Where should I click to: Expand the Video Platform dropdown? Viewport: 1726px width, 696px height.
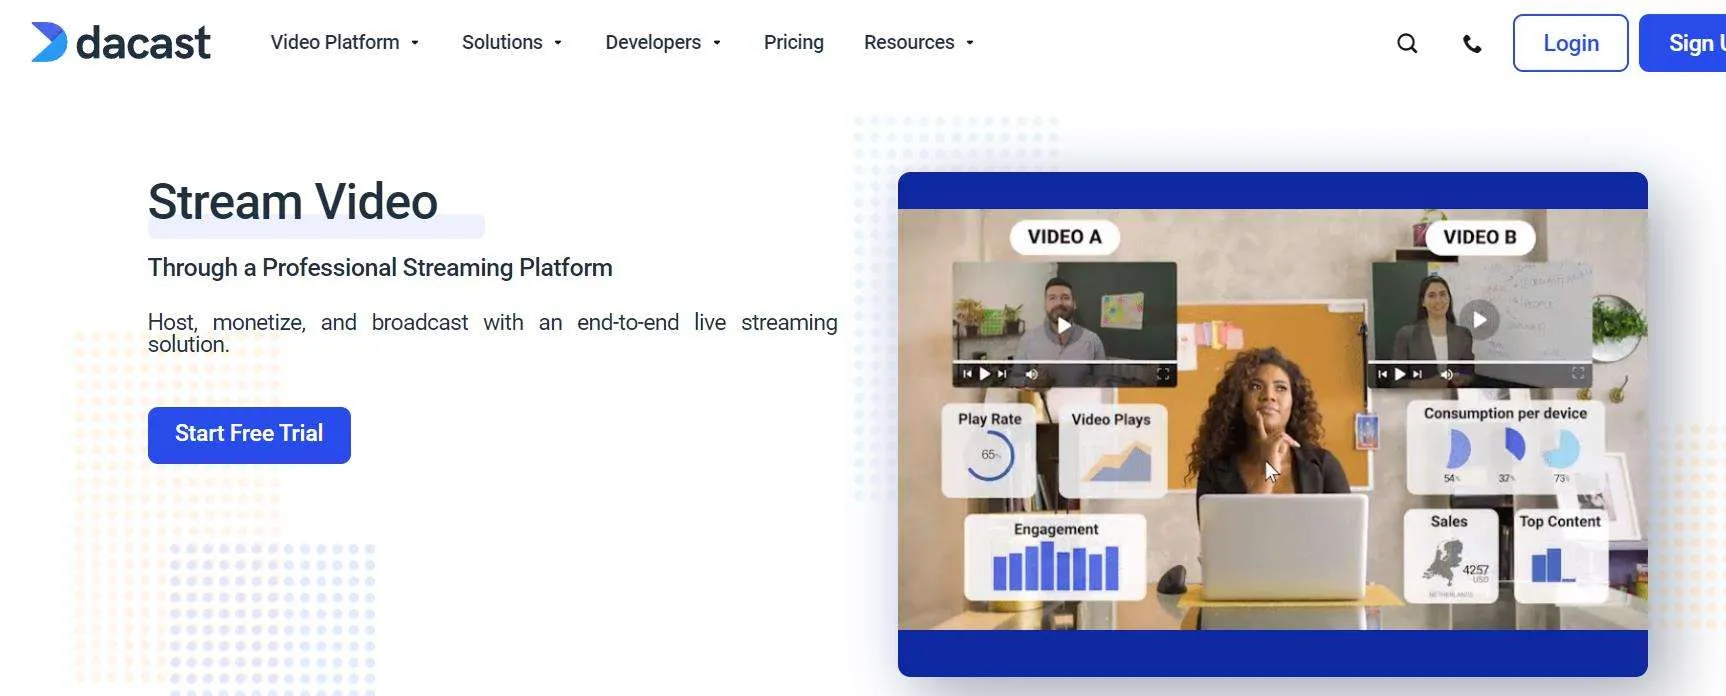(345, 42)
